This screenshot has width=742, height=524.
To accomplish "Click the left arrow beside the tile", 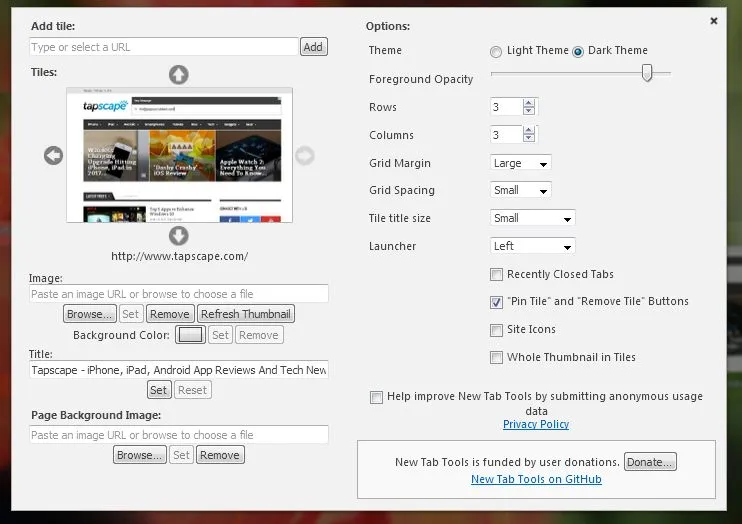I will [x=54, y=155].
